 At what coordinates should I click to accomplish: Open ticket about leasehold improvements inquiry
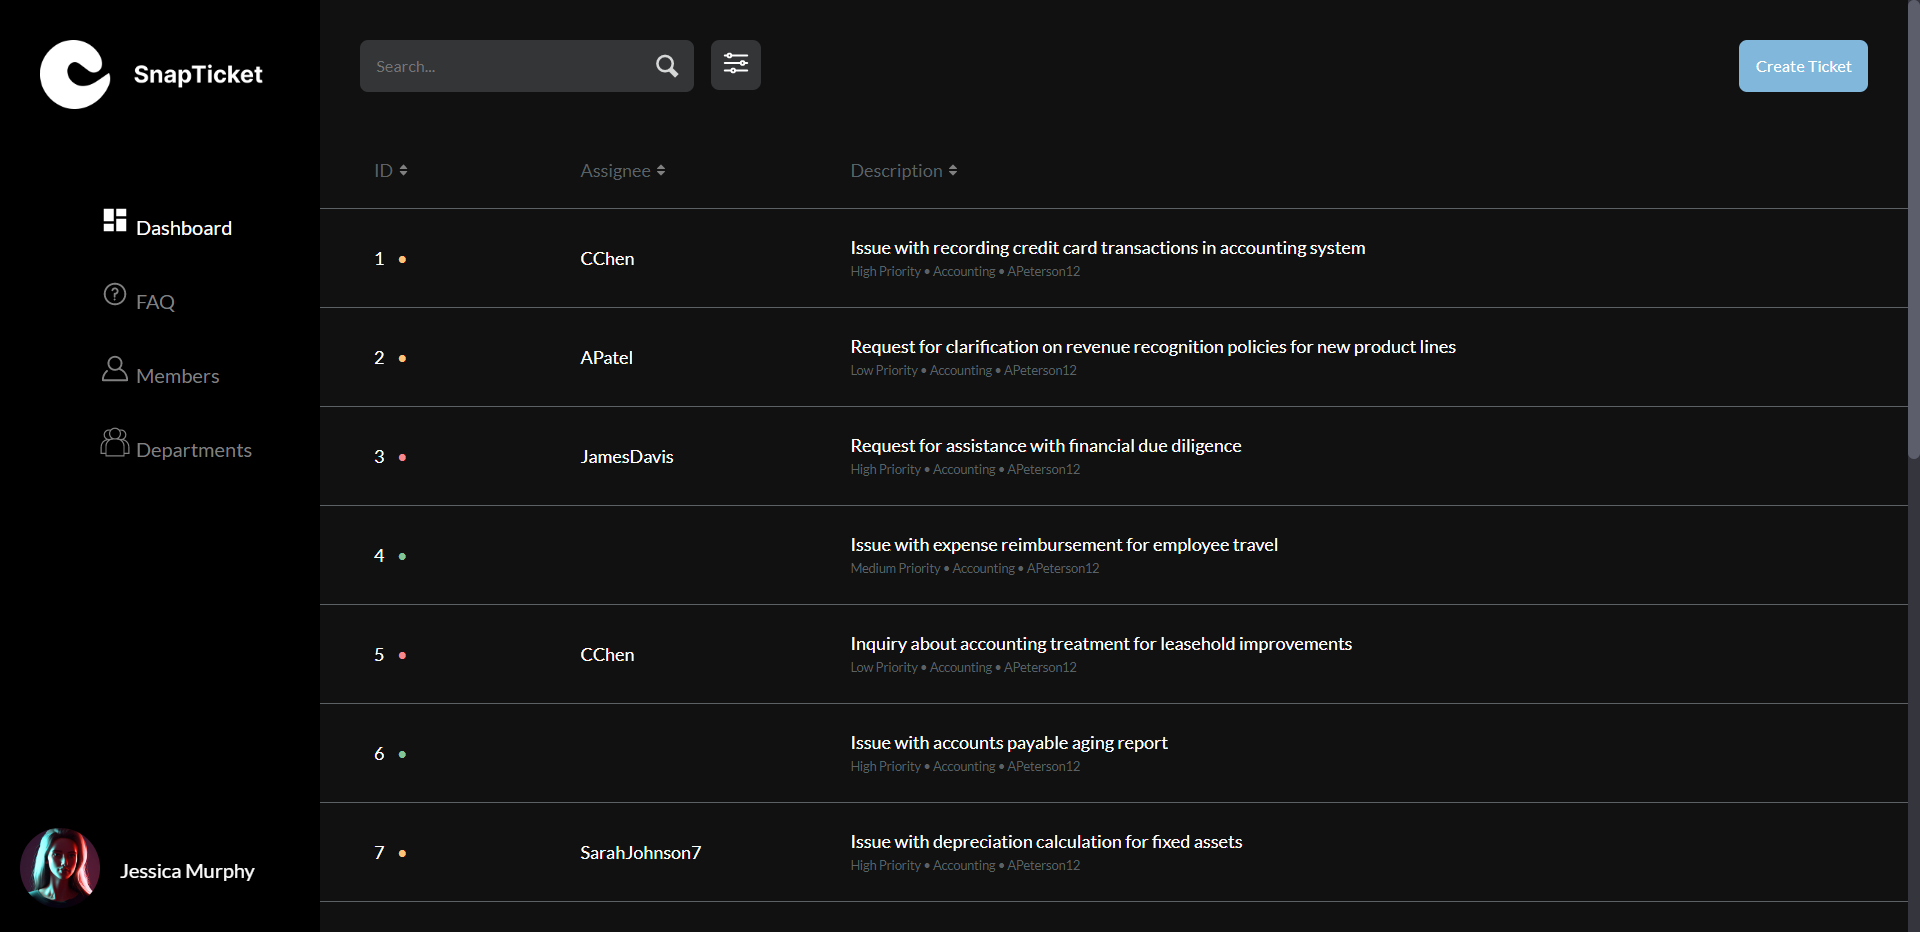1101,644
